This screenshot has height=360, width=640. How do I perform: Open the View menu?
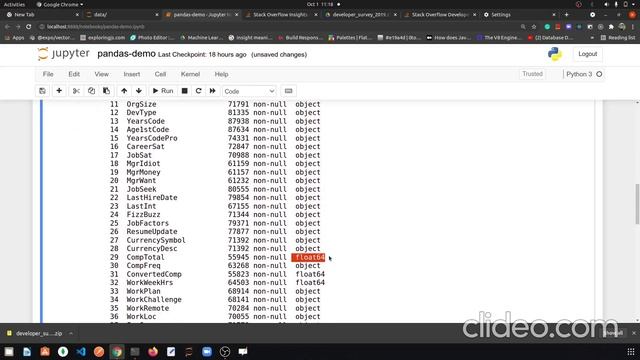point(102,74)
